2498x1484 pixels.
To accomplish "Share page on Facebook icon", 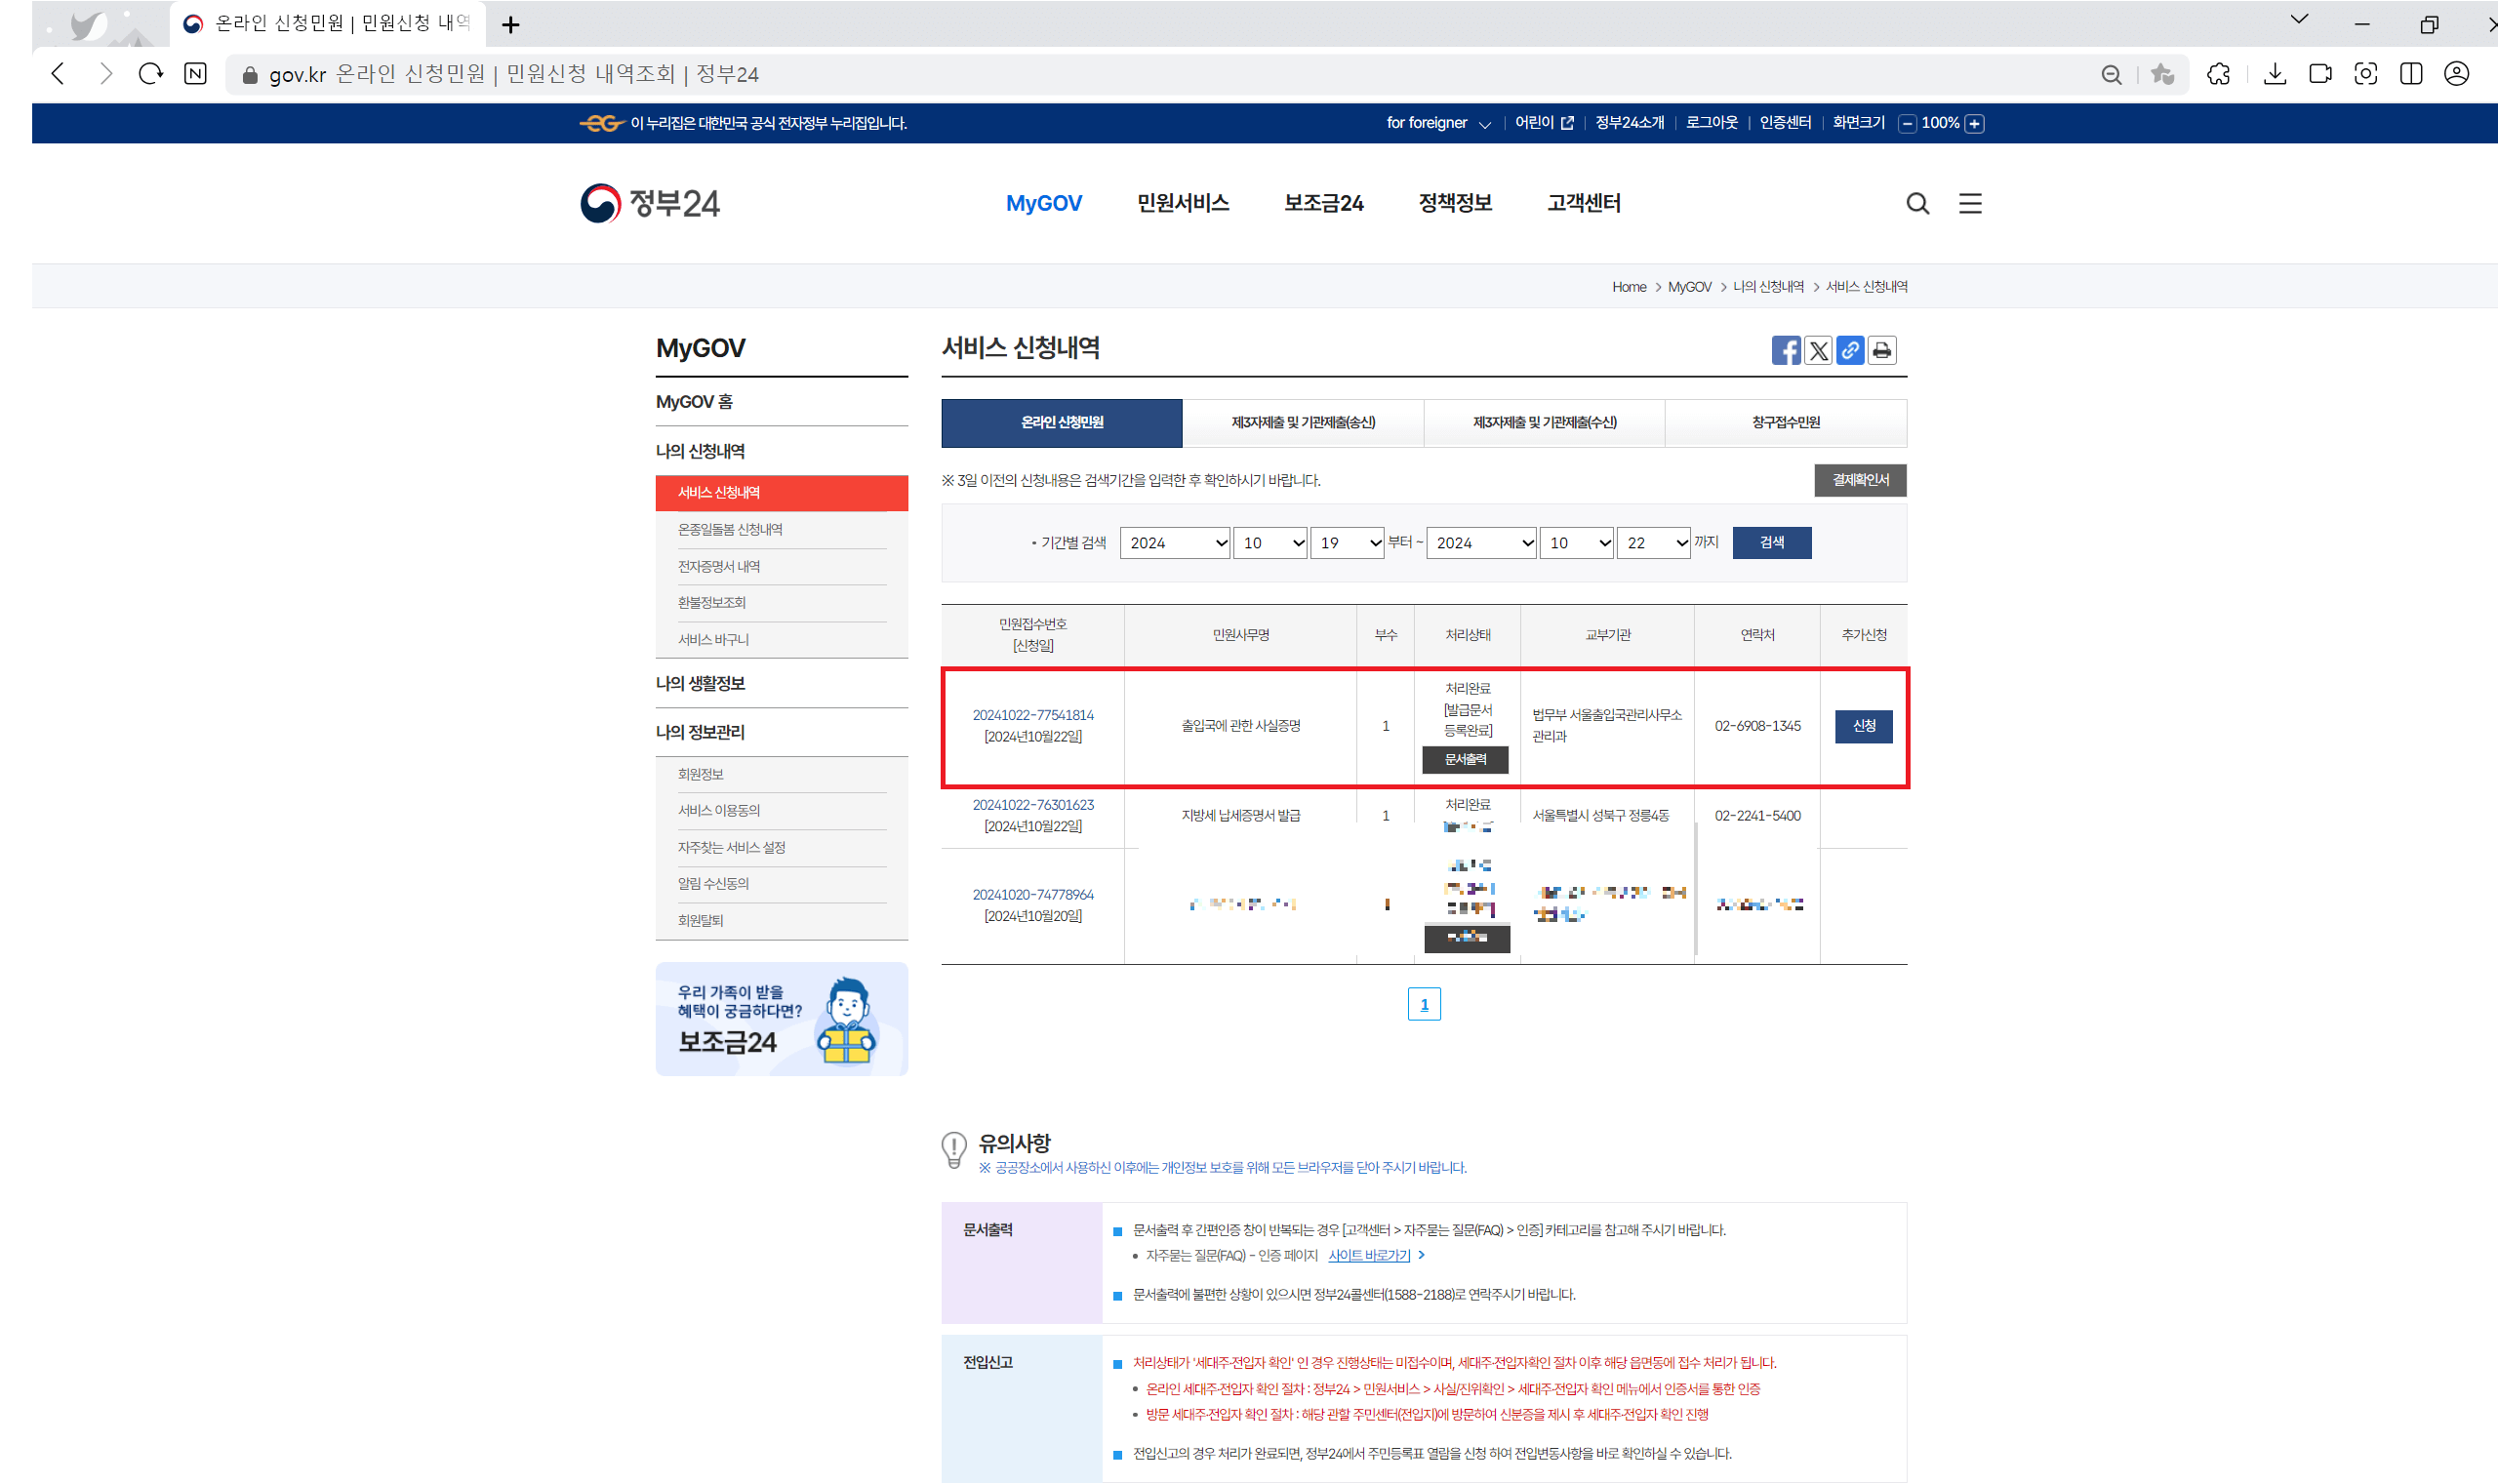I will [x=1785, y=351].
